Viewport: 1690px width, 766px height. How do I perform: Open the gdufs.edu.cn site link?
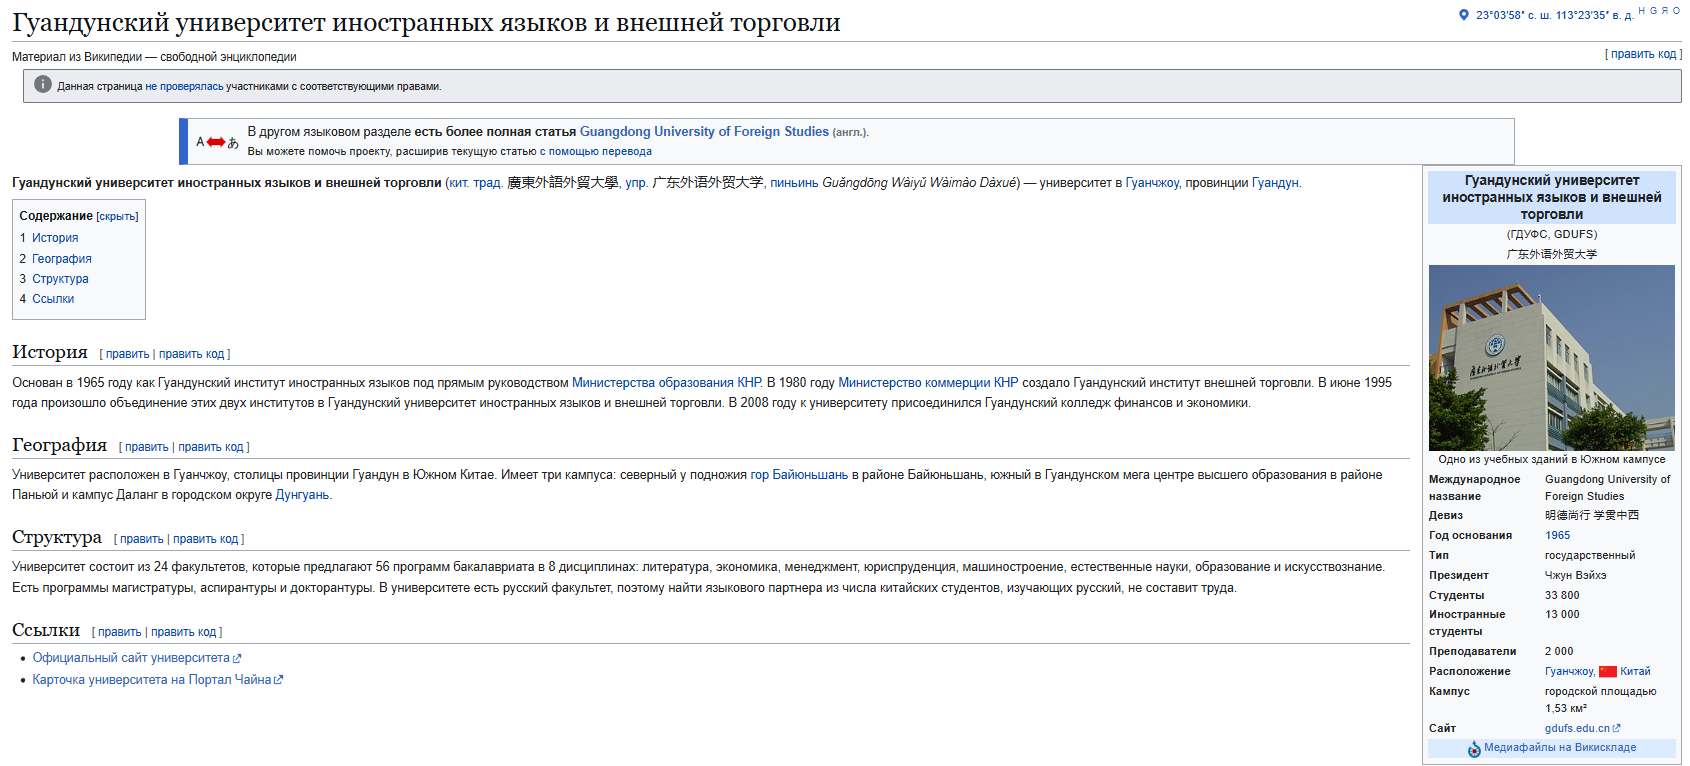[1577, 729]
